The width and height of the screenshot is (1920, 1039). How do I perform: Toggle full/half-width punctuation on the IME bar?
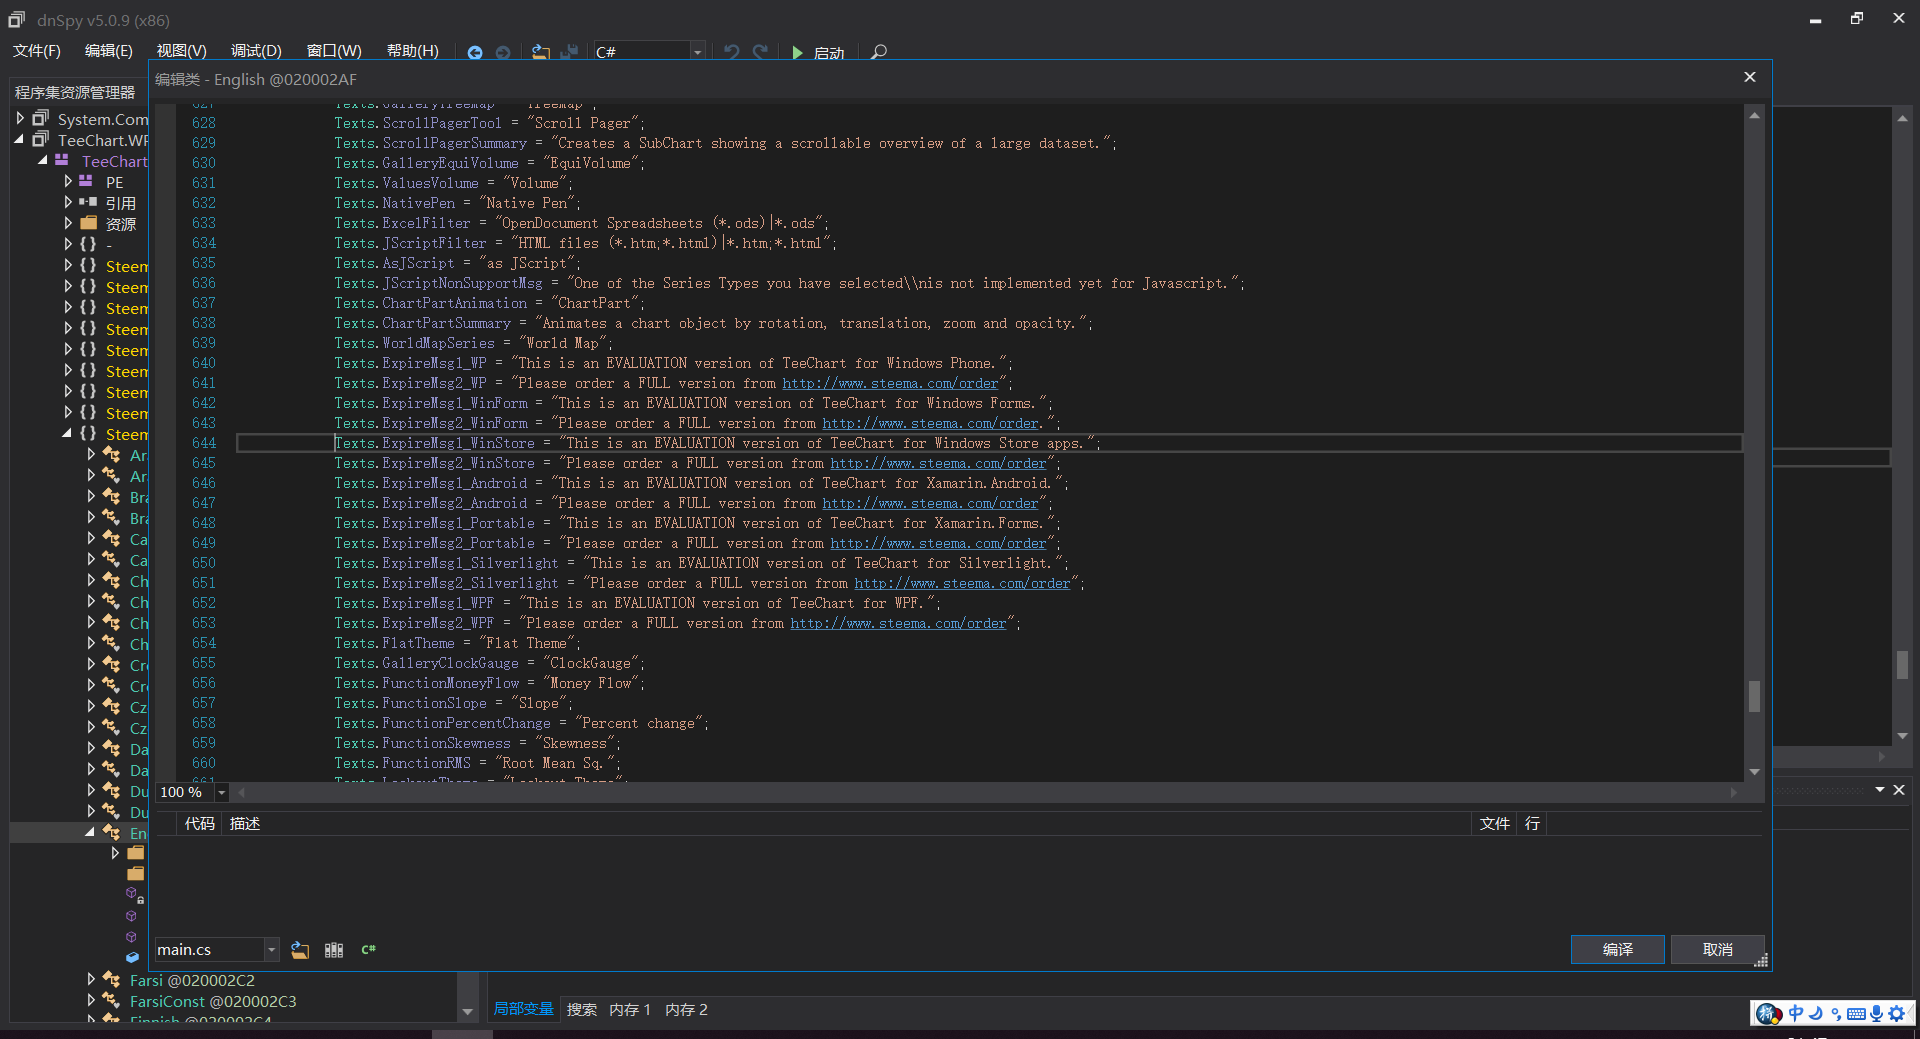coord(1838,1013)
